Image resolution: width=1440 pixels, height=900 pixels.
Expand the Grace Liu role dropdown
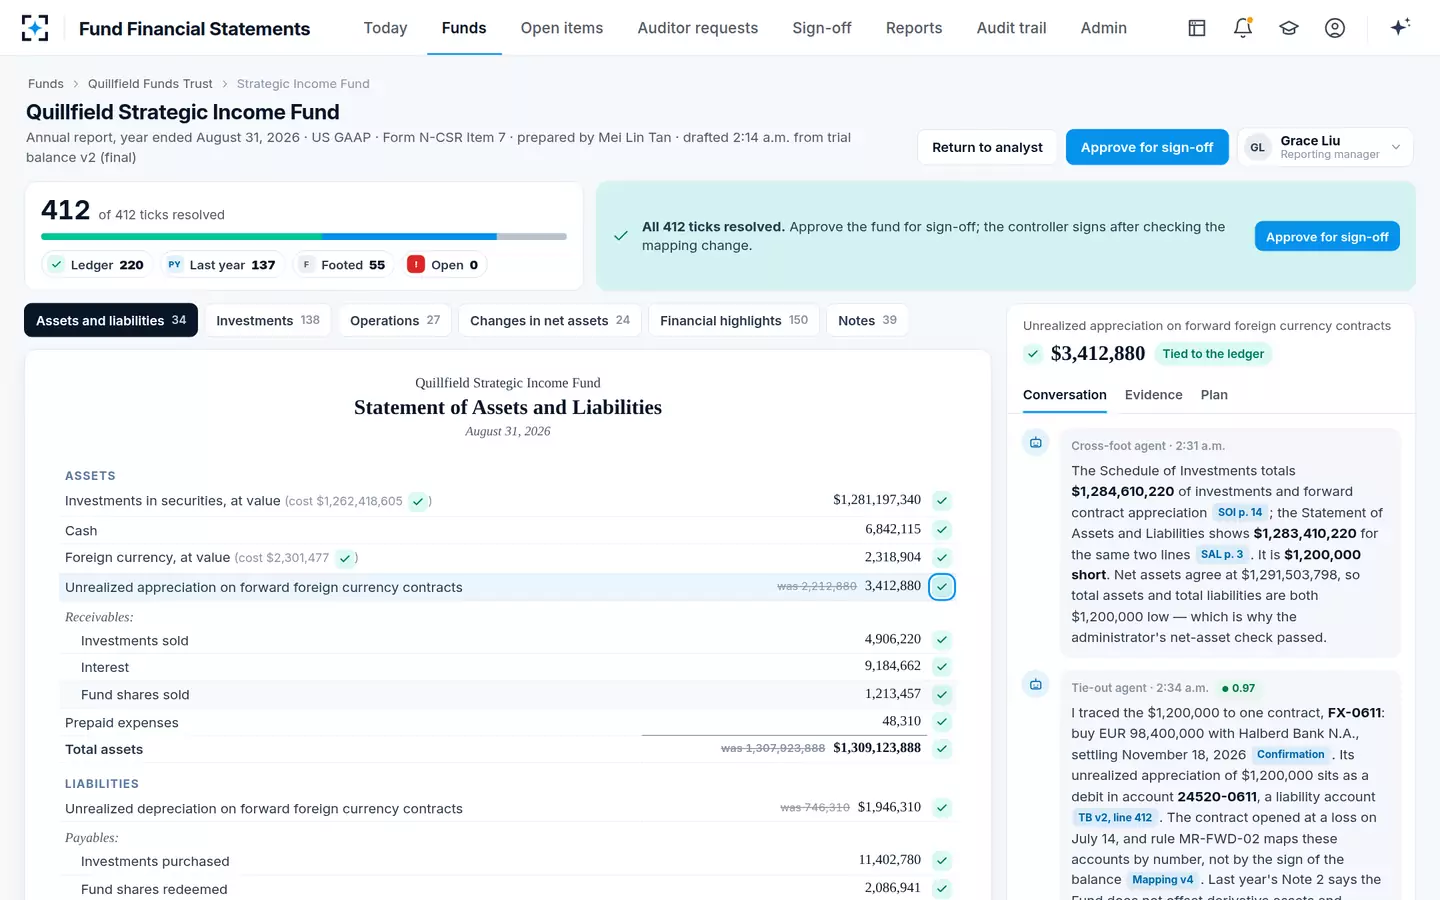click(1325, 147)
